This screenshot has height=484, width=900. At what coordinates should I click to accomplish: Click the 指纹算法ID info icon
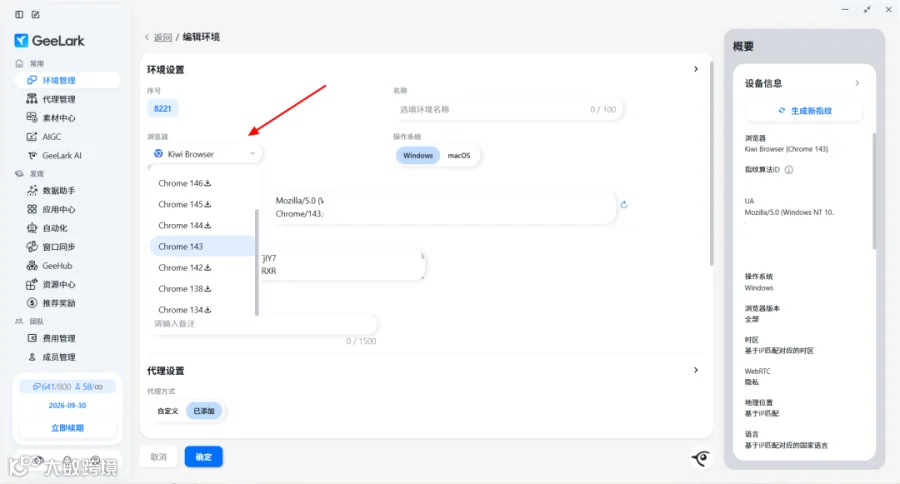click(789, 170)
